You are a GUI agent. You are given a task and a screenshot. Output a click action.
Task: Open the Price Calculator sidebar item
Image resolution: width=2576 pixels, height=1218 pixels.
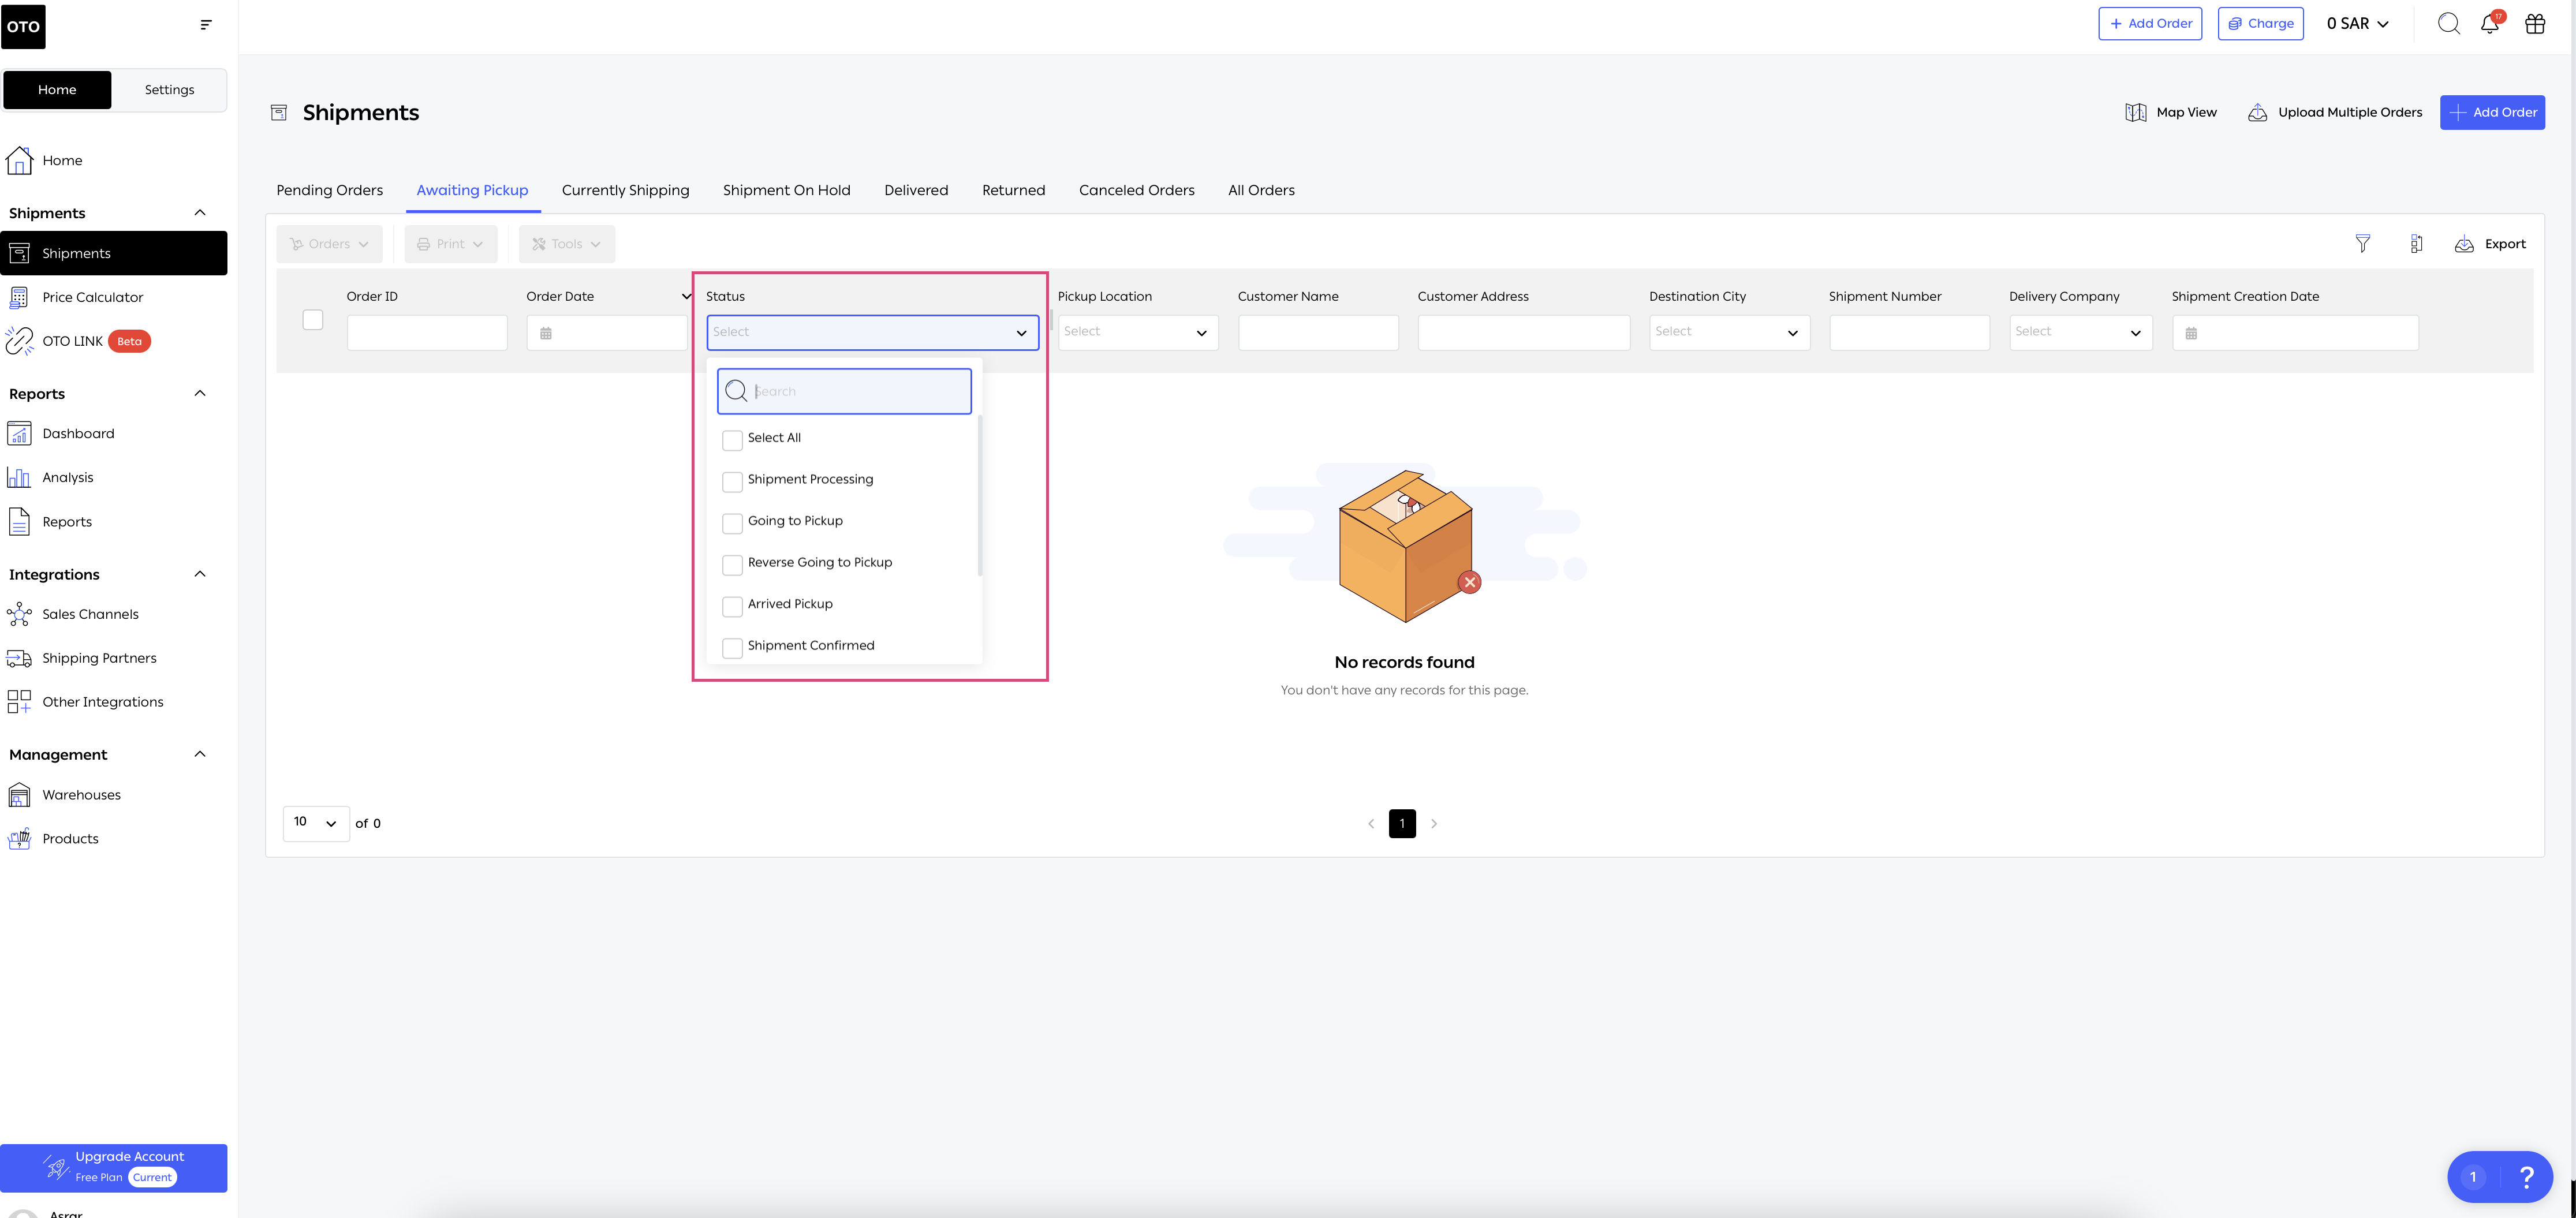pyautogui.click(x=92, y=297)
